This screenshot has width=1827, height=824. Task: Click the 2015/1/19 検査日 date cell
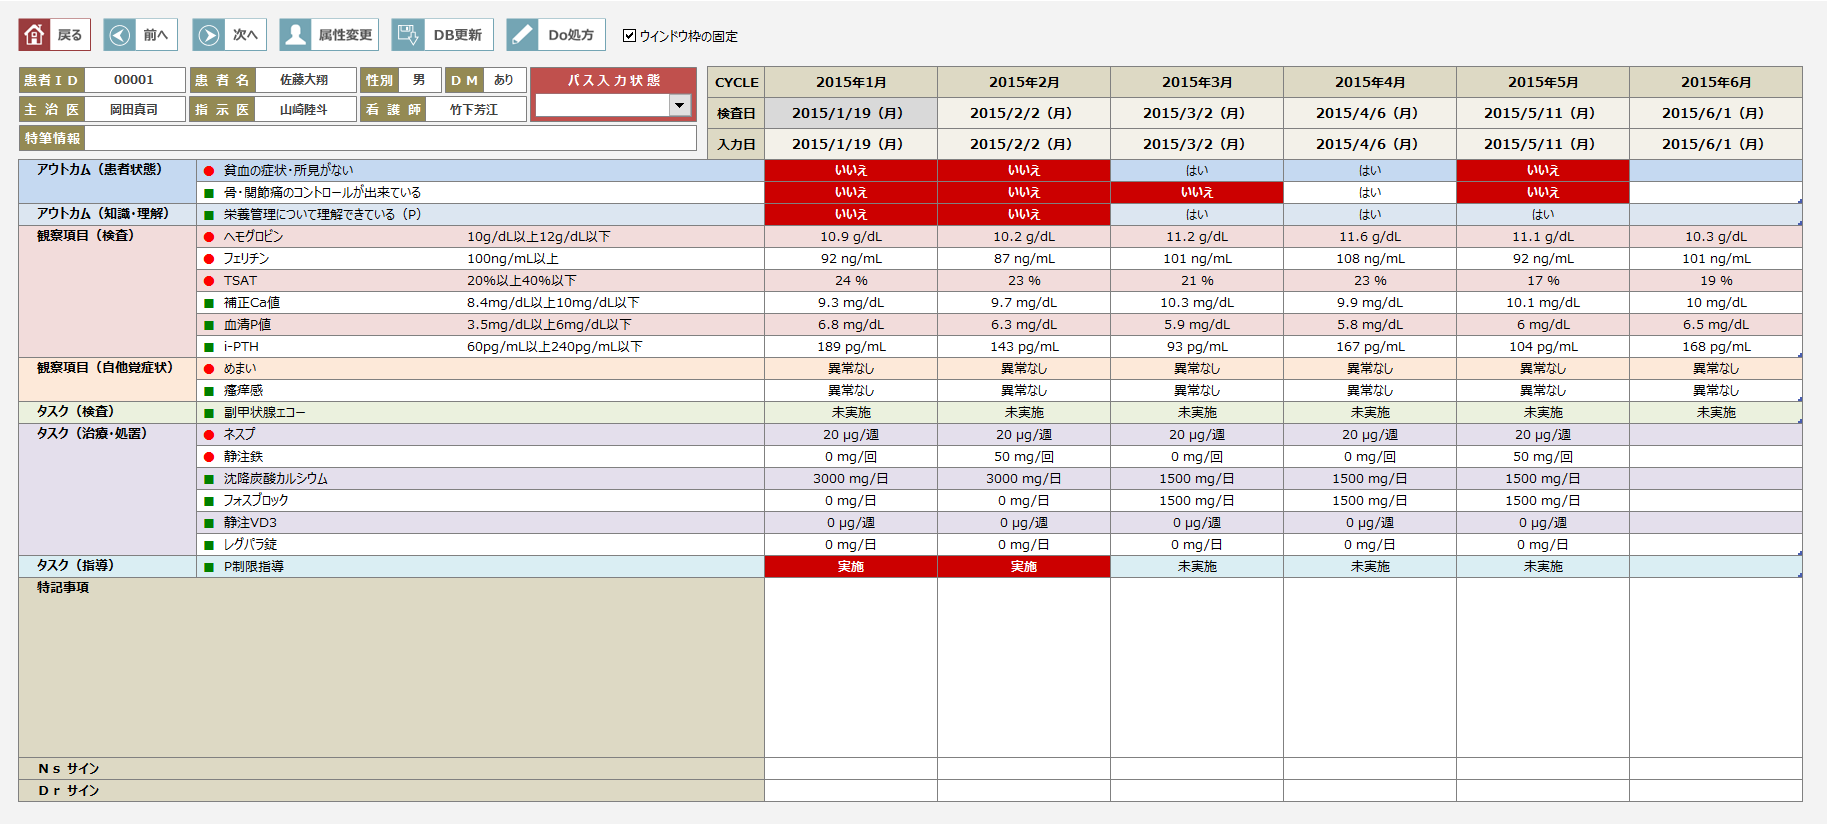(x=850, y=113)
